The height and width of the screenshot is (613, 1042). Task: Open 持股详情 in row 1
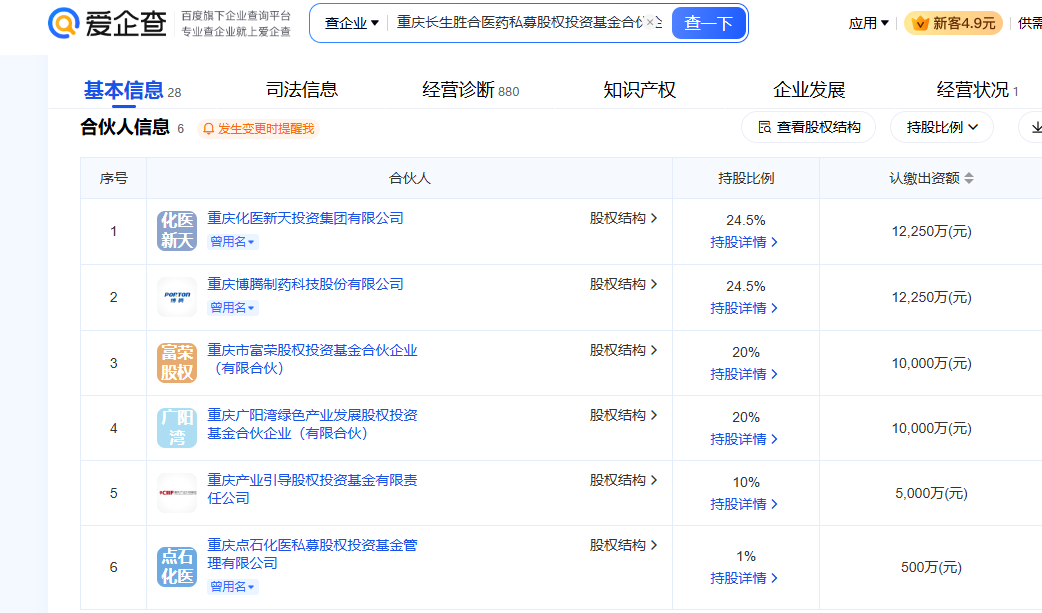pyautogui.click(x=744, y=242)
